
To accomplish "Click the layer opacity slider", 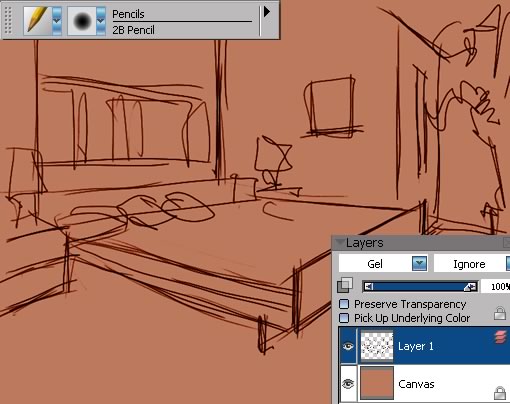I will coord(420,286).
